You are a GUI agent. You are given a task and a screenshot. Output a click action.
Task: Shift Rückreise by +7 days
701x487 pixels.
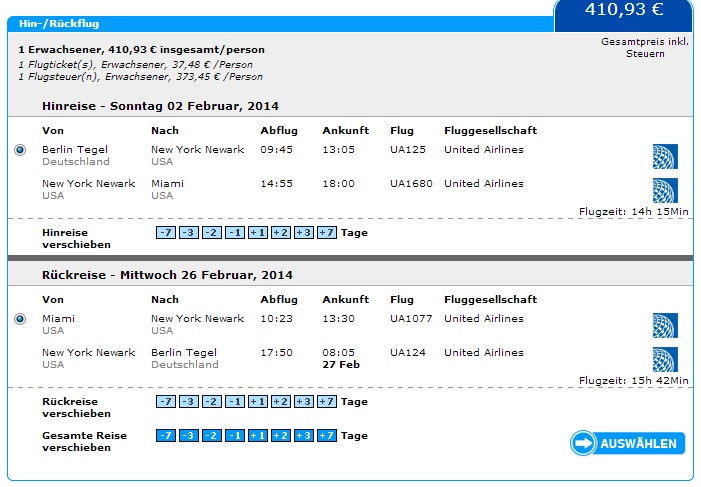coord(327,402)
